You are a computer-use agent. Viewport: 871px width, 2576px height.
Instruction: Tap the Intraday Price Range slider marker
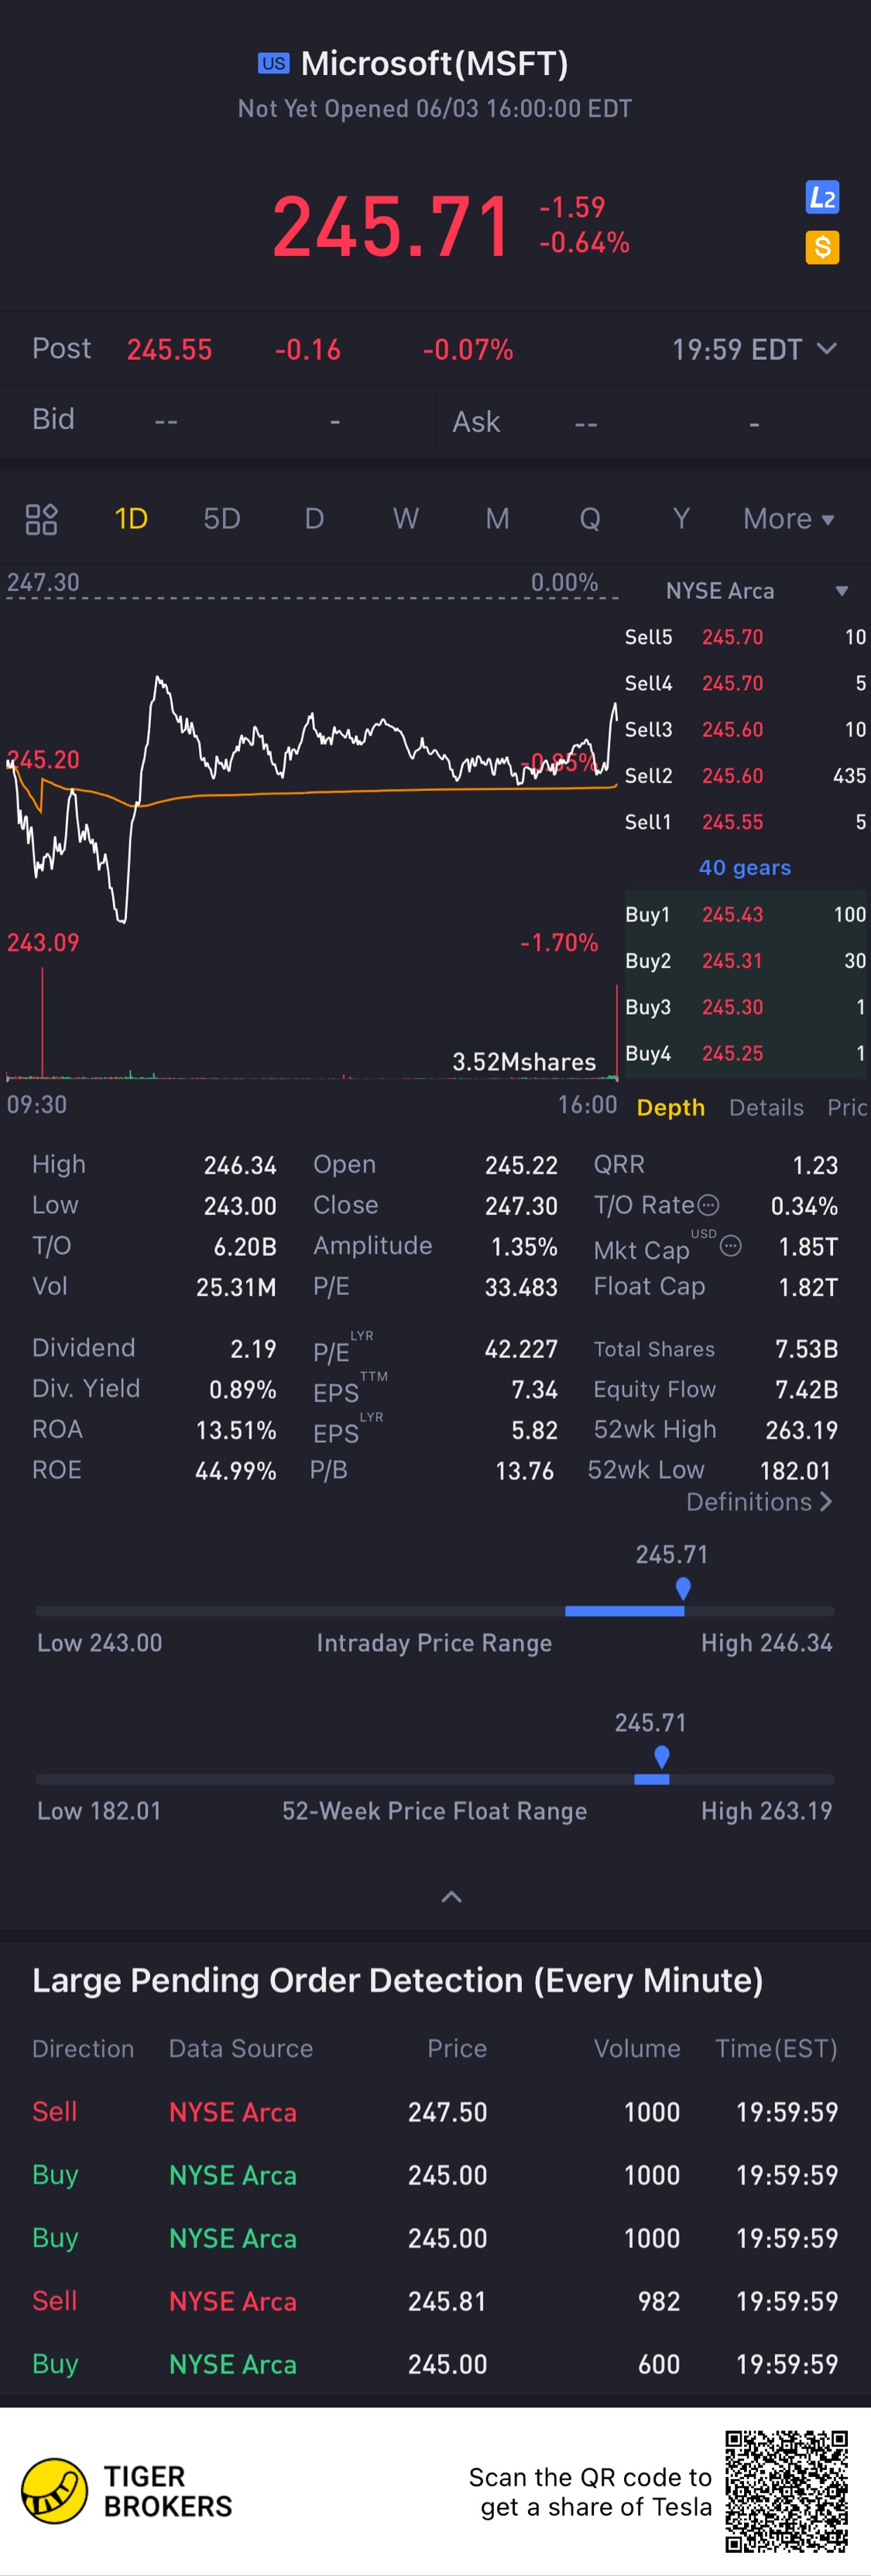tap(683, 1588)
